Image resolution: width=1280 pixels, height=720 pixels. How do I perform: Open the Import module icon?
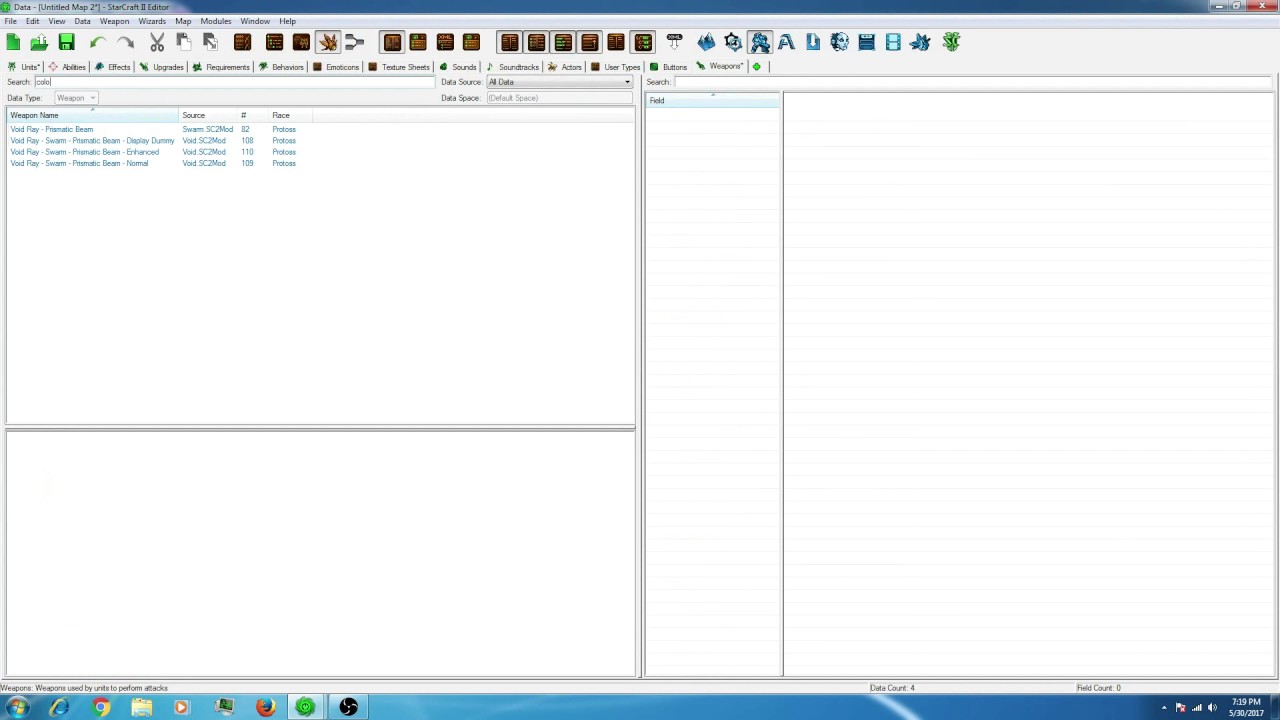[x=812, y=42]
